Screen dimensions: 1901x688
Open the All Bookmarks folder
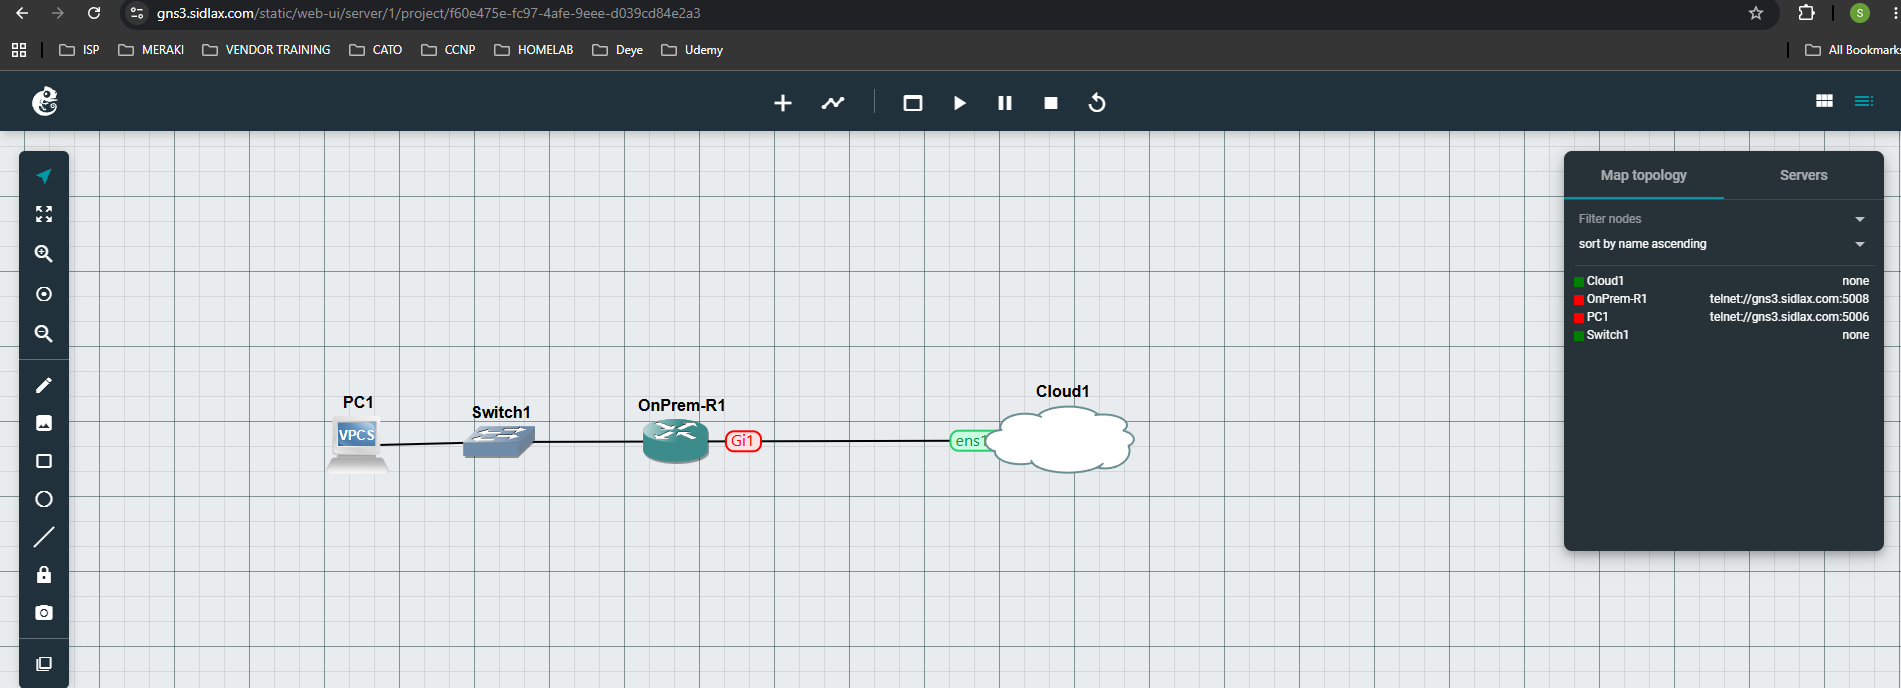coord(1852,50)
